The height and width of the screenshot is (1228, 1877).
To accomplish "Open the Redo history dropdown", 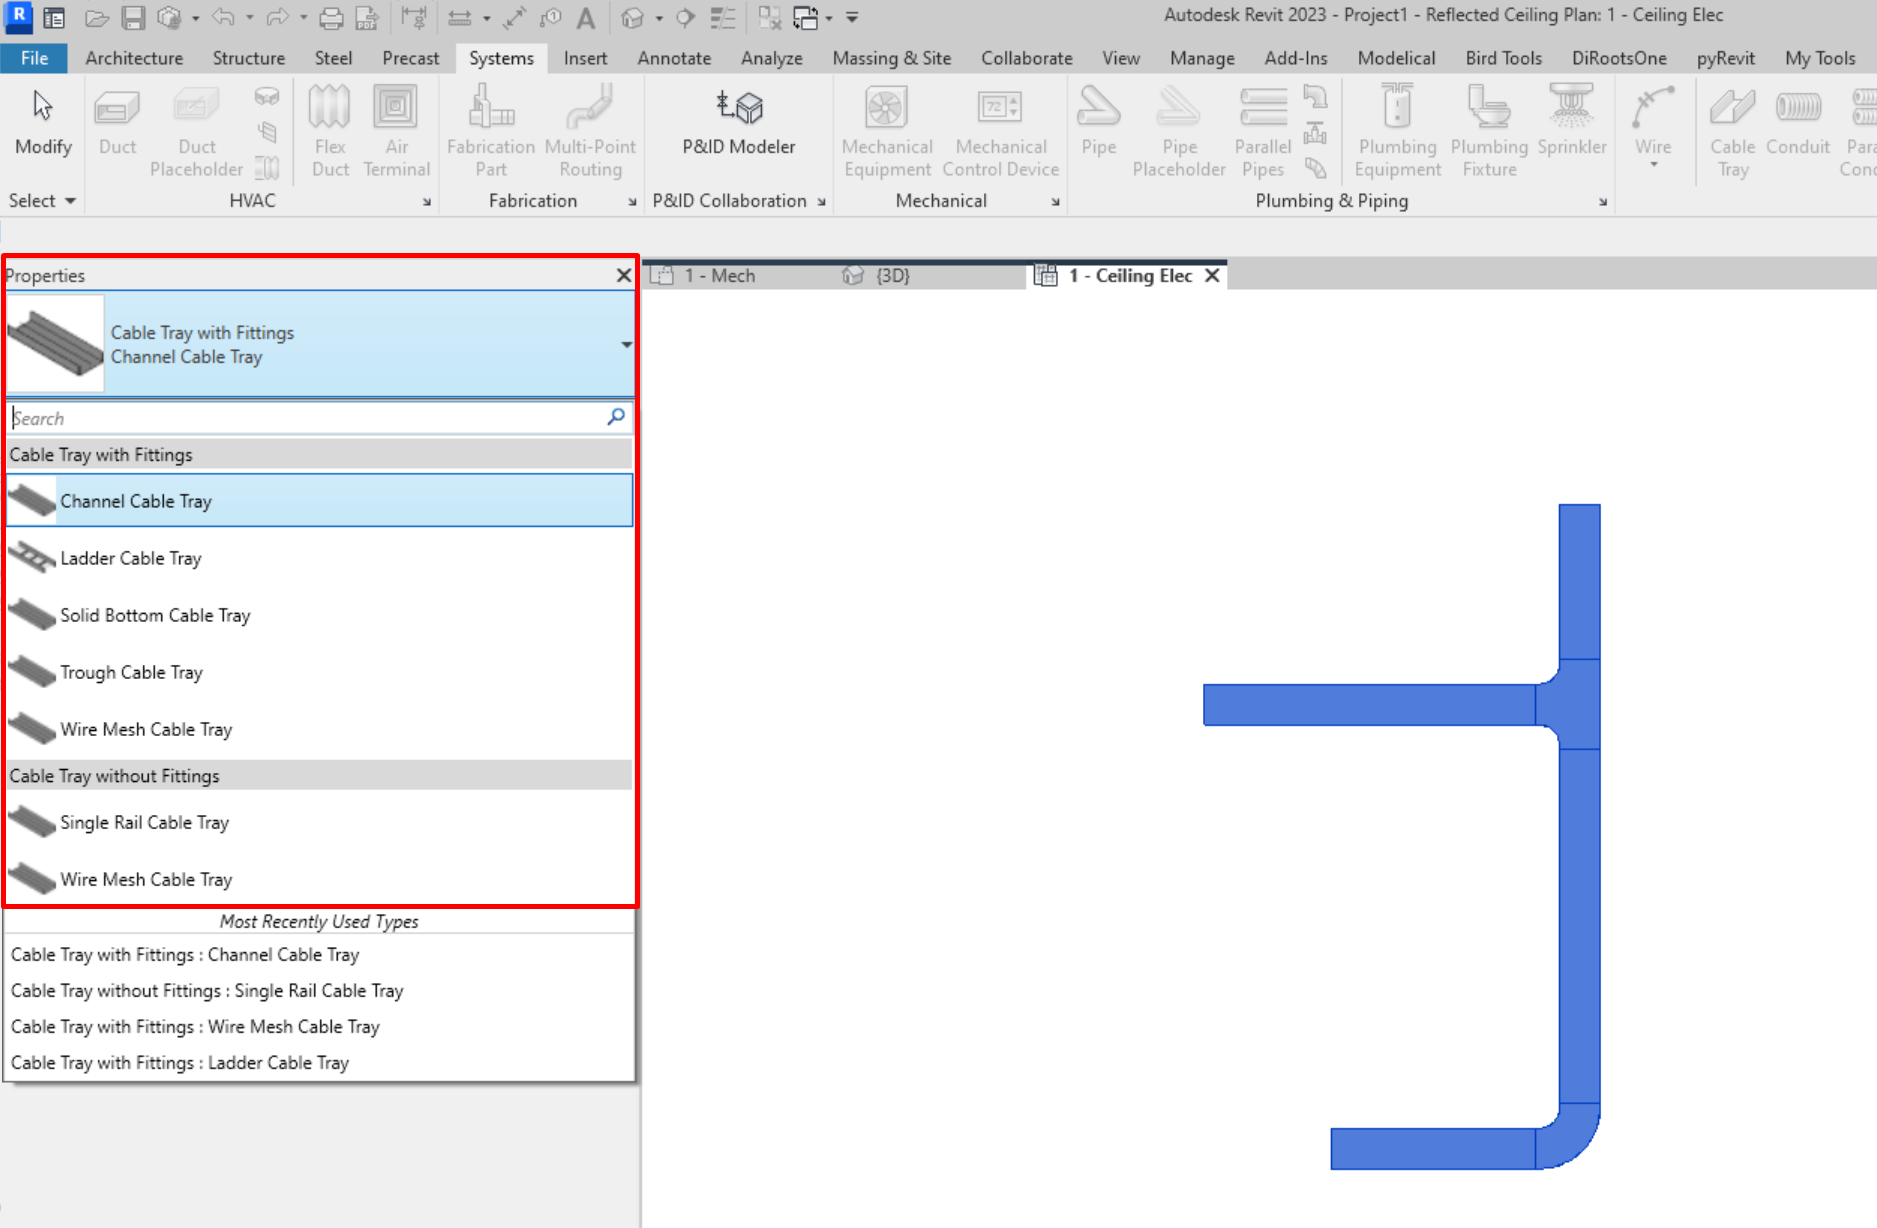I will click(x=303, y=18).
